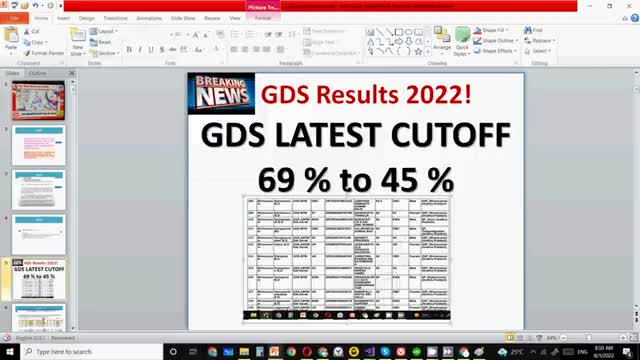Switch to Normal view in status bar
640x360 pixels.
click(x=510, y=338)
